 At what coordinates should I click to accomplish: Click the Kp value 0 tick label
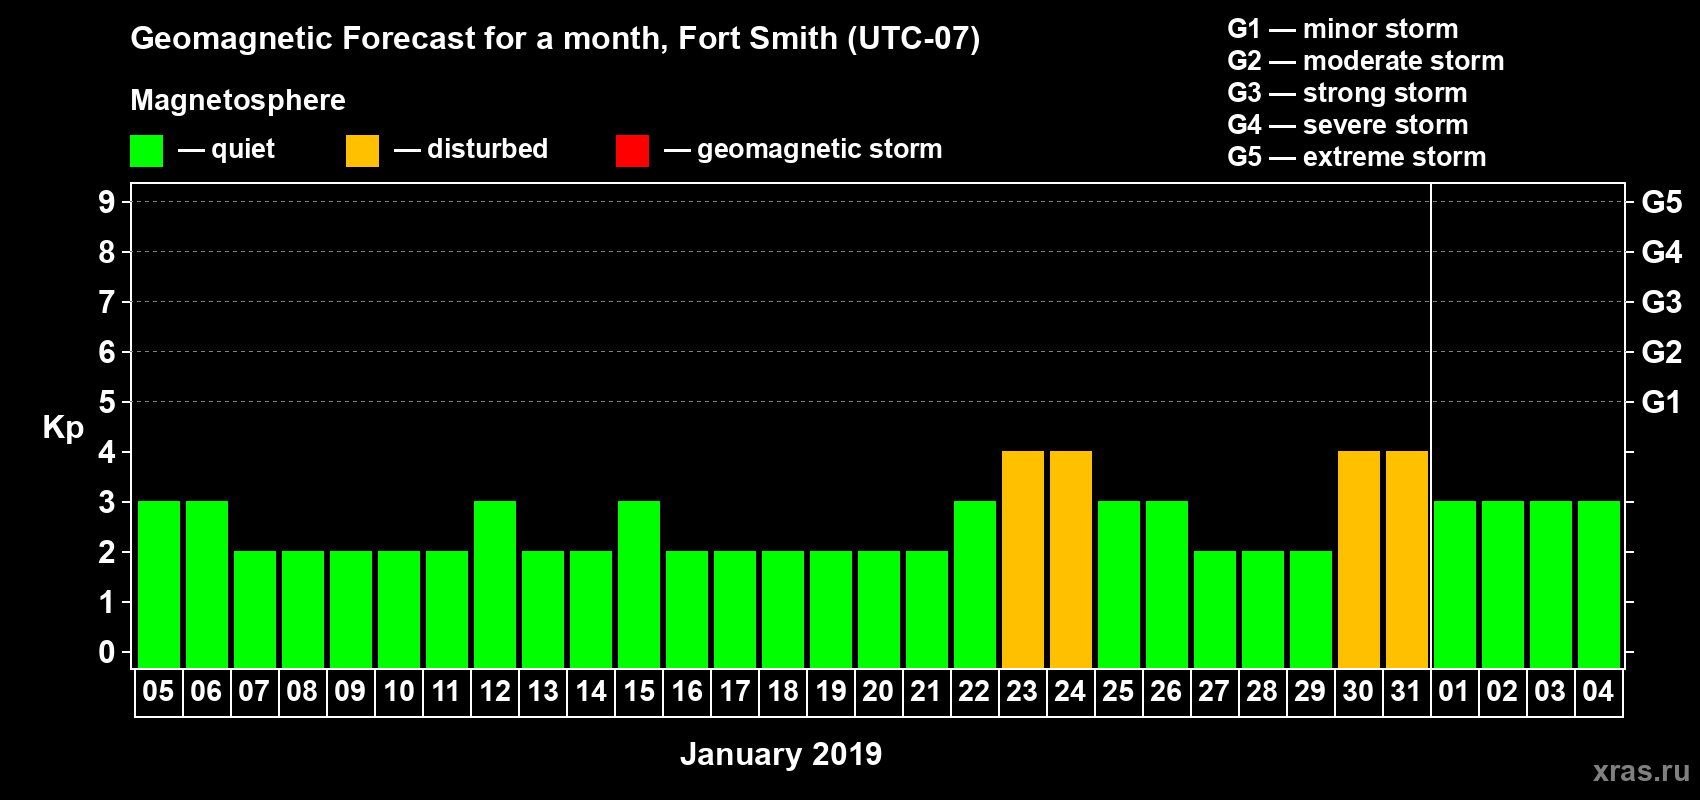point(107,652)
